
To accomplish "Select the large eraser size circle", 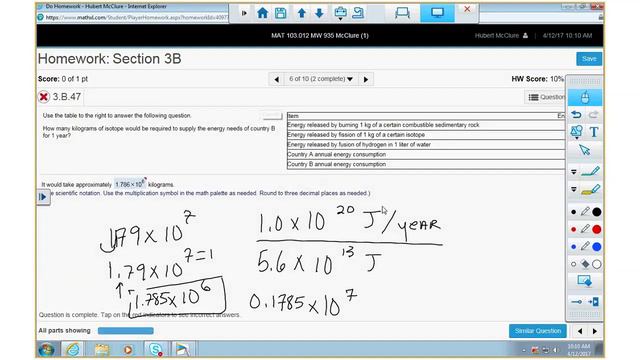I will pyautogui.click(x=597, y=264).
